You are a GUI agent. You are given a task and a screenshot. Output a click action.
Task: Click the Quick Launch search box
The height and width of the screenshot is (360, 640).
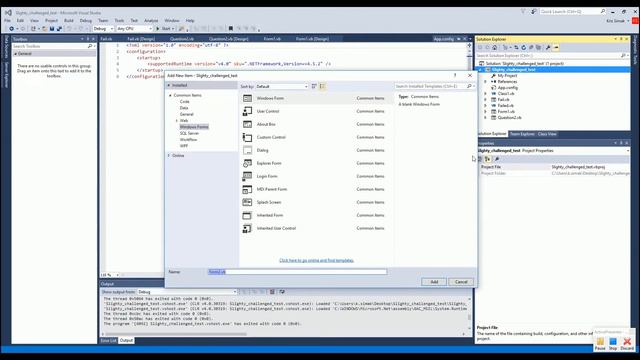(x=572, y=11)
